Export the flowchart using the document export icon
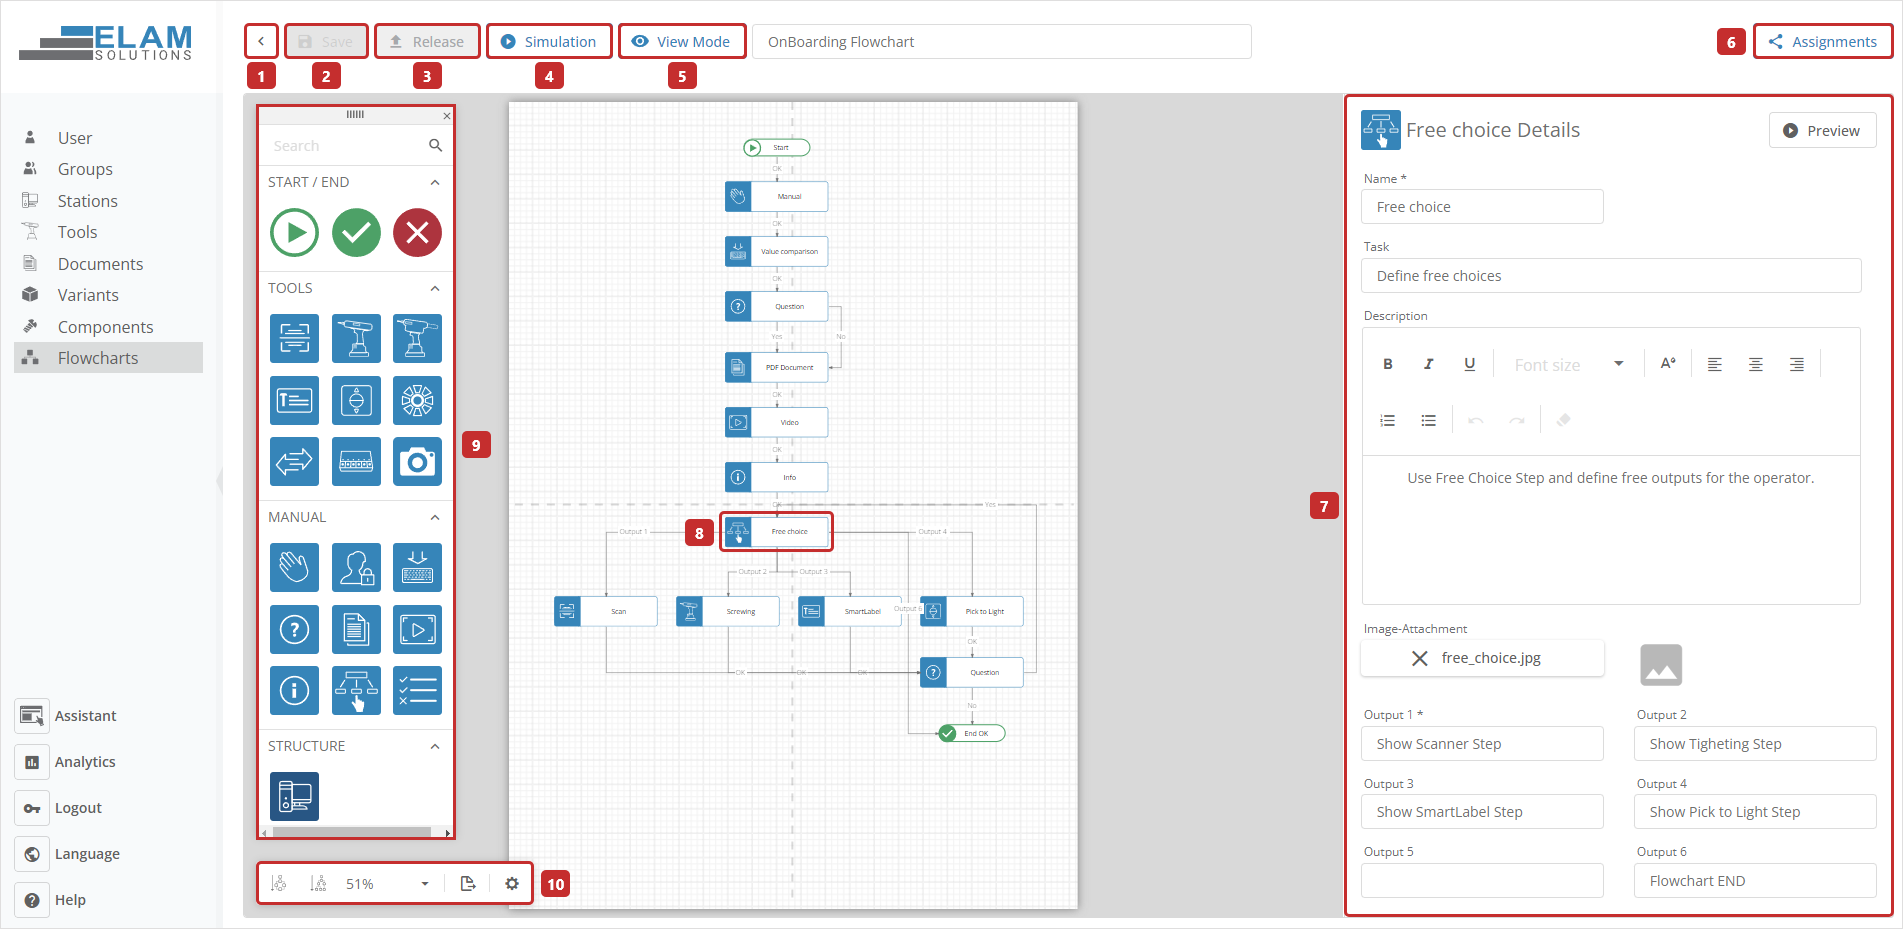The height and width of the screenshot is (929, 1903). 467,883
